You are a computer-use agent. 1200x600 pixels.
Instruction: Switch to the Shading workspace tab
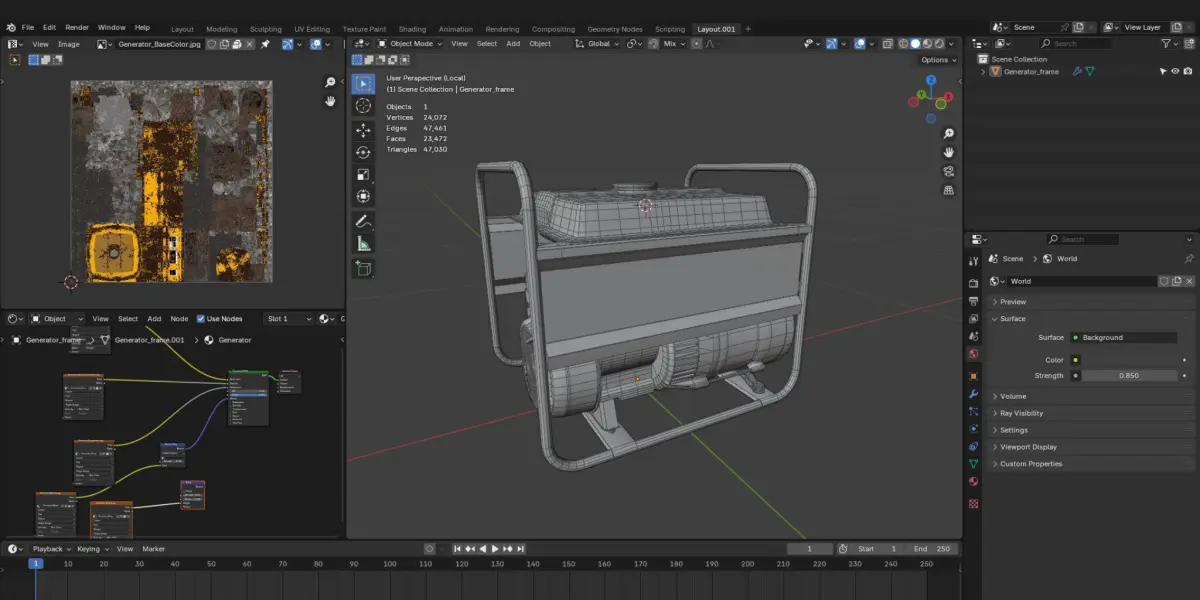(x=412, y=29)
